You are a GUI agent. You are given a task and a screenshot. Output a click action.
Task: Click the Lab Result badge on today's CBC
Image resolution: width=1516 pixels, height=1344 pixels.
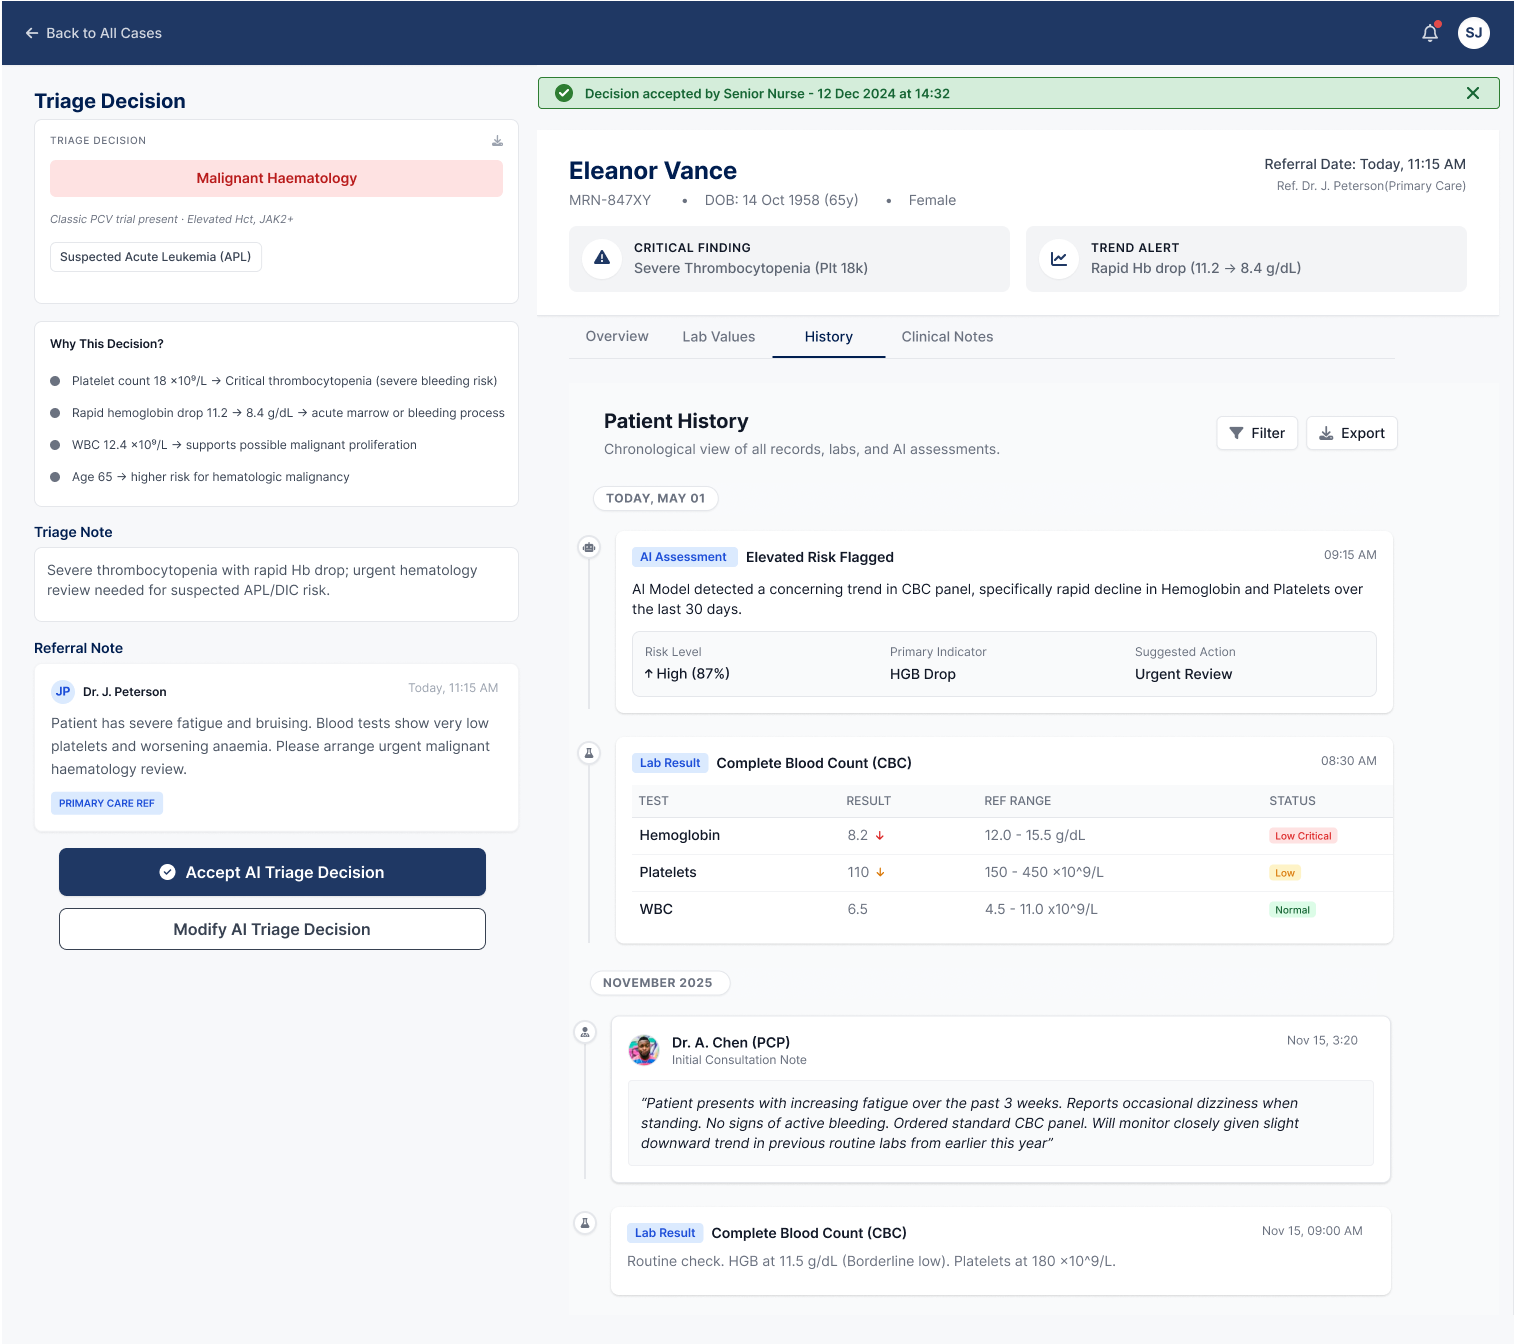pyautogui.click(x=670, y=763)
